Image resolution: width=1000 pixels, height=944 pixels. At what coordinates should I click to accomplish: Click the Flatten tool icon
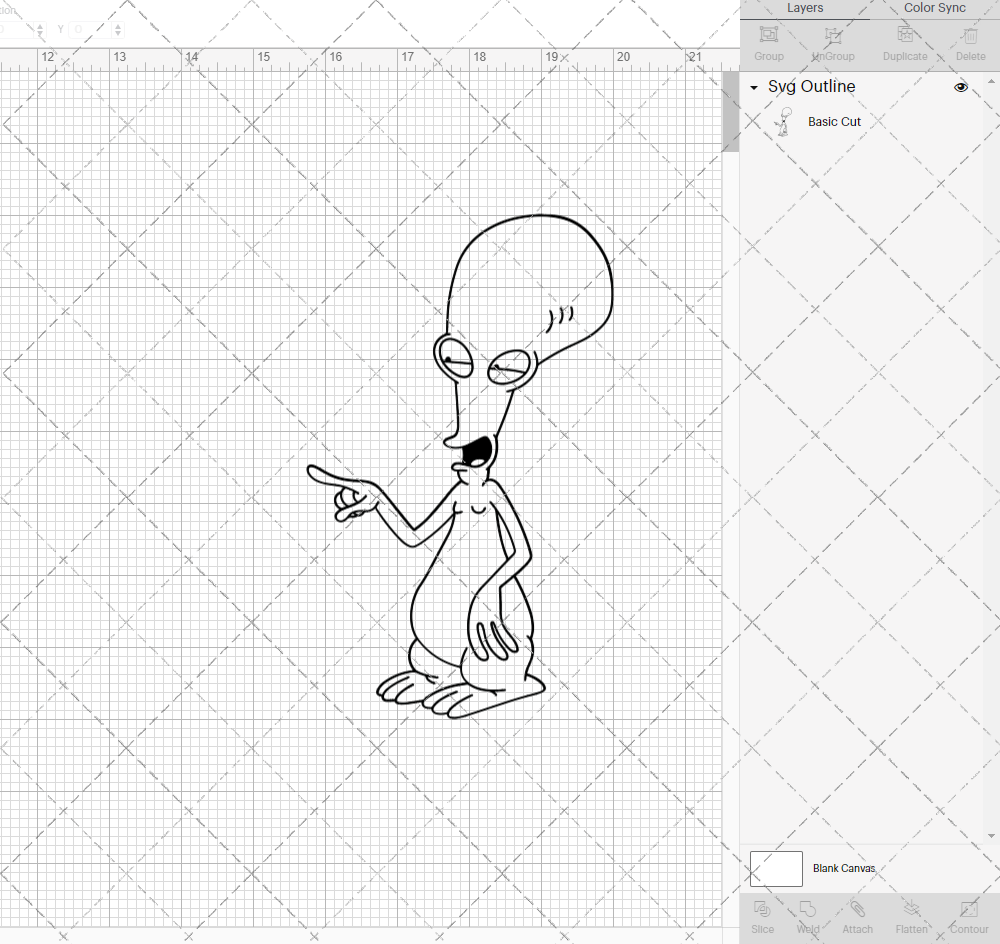point(911,908)
